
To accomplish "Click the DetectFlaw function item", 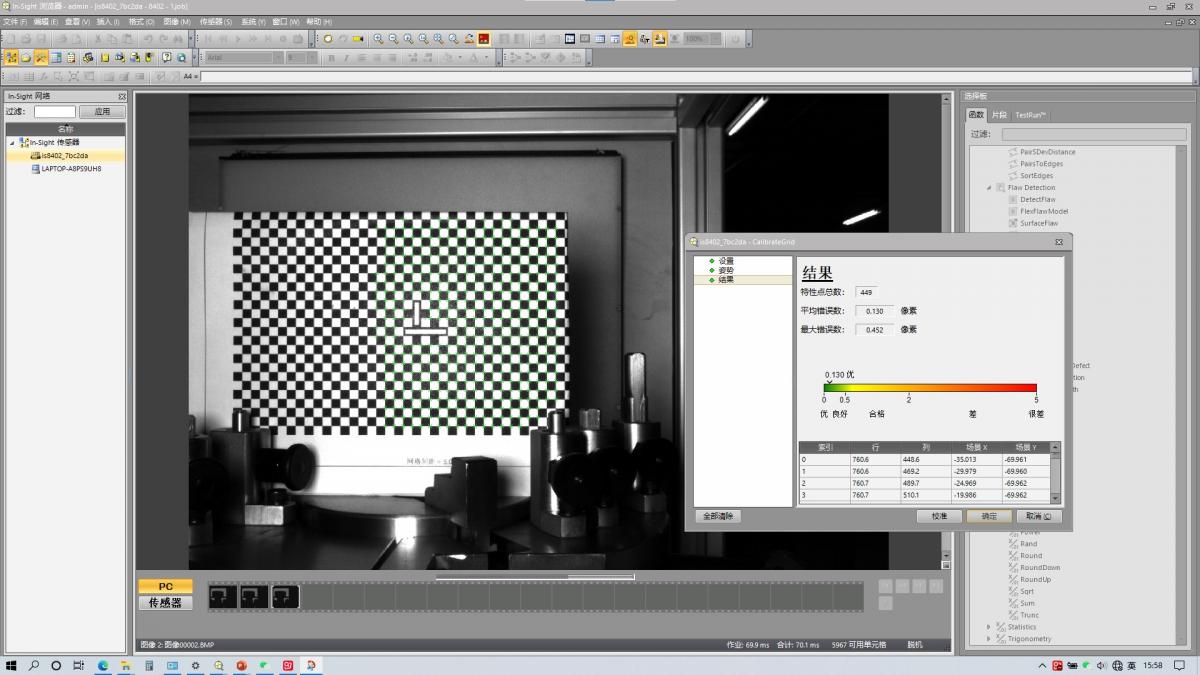I will (1037, 200).
